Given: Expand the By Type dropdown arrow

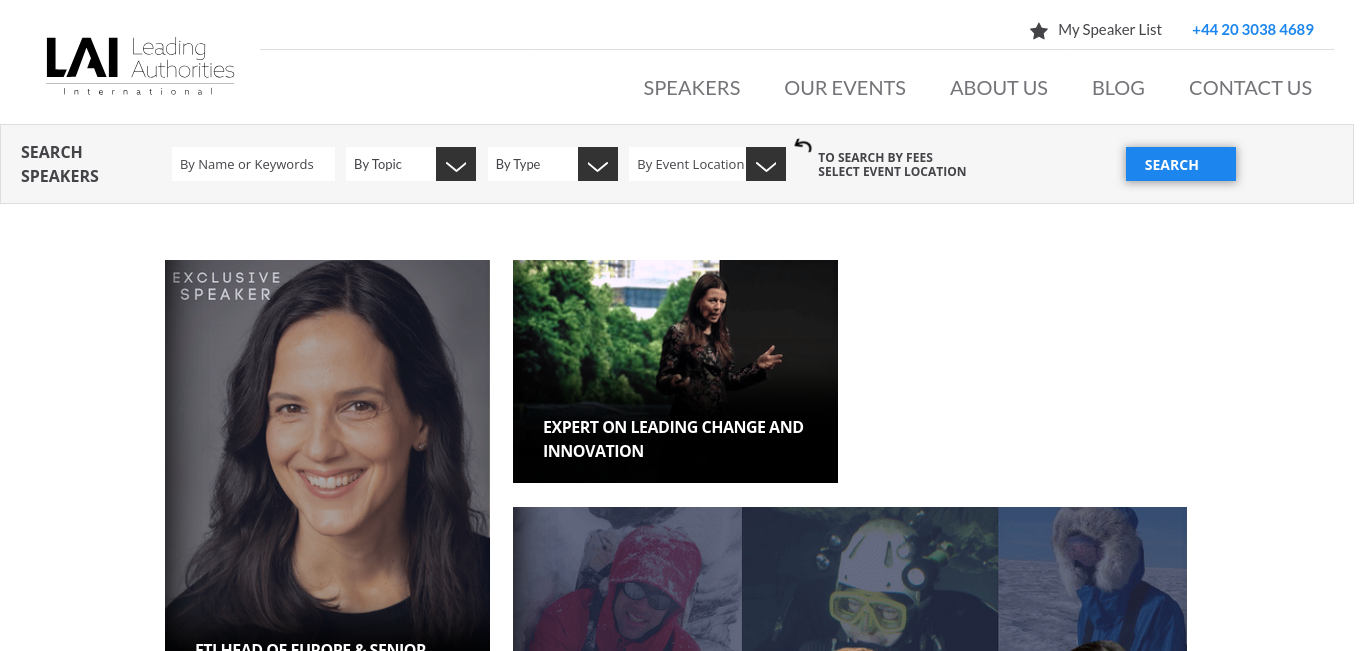Looking at the screenshot, I should click(598, 165).
